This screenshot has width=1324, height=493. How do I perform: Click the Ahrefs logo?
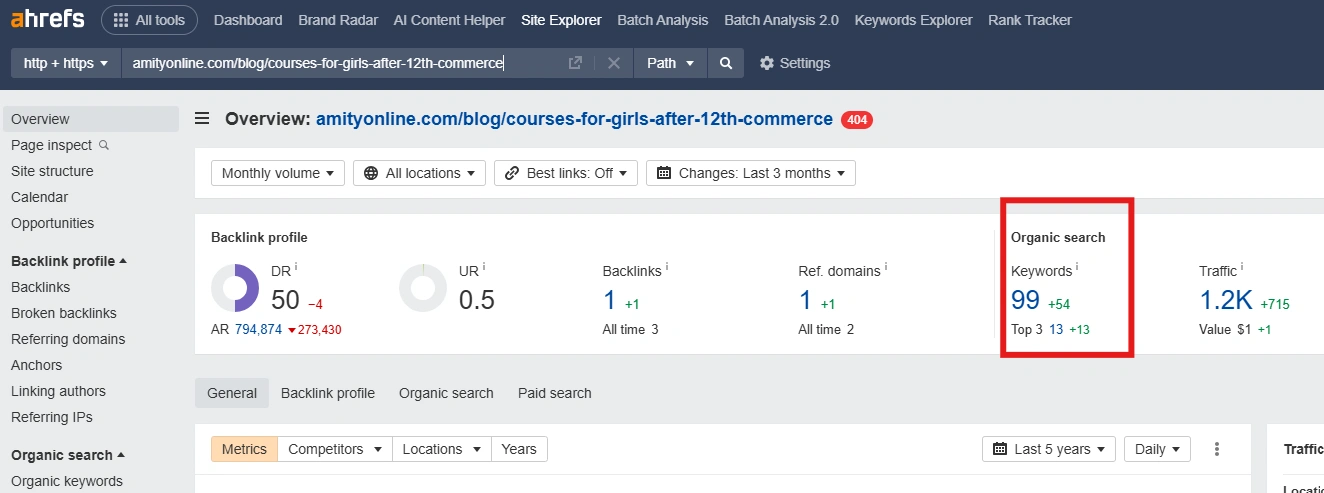tap(48, 20)
